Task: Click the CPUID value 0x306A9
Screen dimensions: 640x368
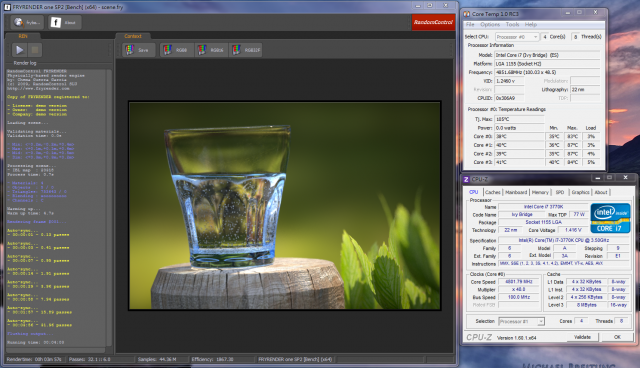Action: coord(509,98)
